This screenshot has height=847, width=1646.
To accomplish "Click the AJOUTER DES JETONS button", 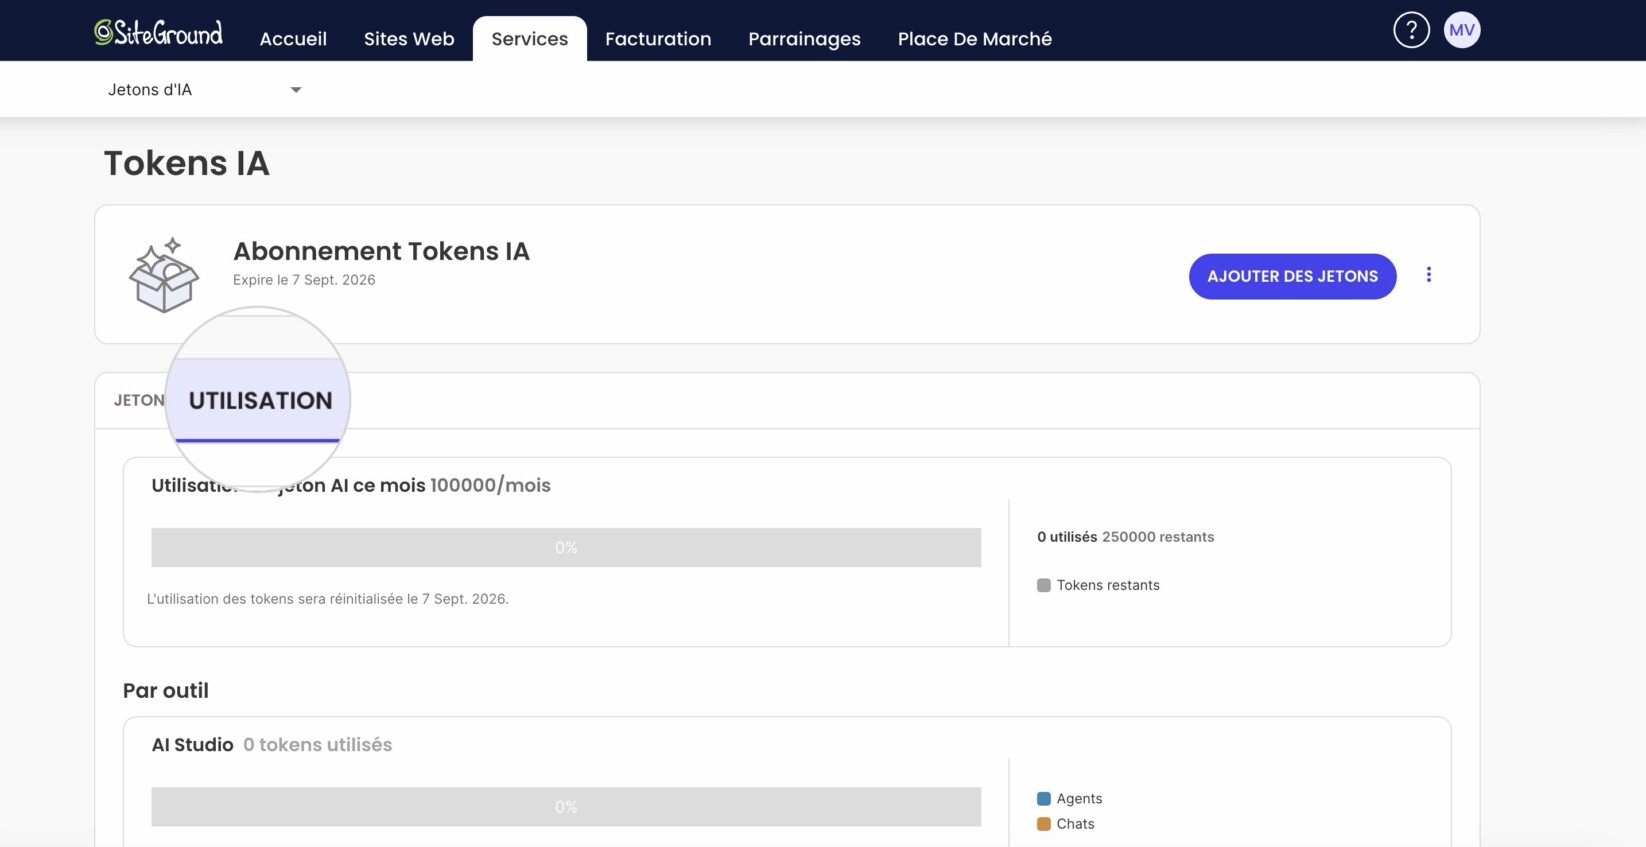I will [x=1292, y=276].
